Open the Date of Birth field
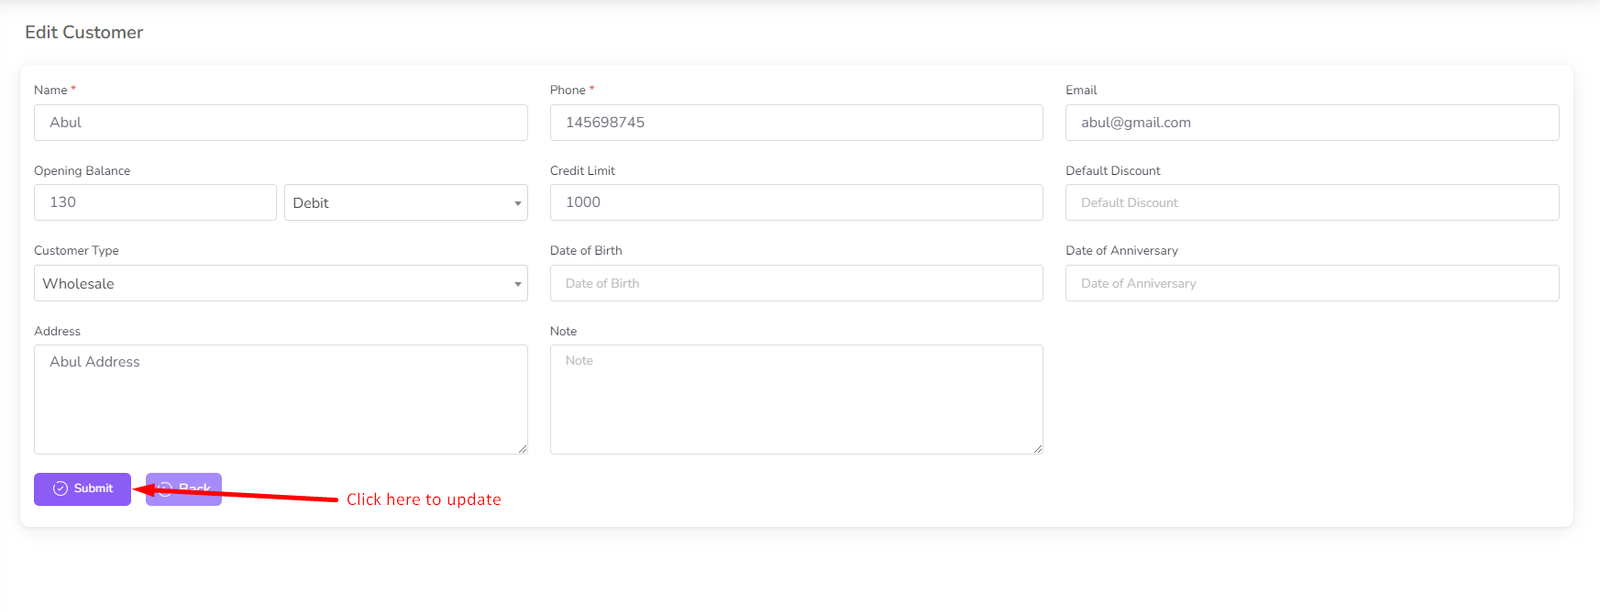This screenshot has width=1600, height=612. [x=795, y=284]
